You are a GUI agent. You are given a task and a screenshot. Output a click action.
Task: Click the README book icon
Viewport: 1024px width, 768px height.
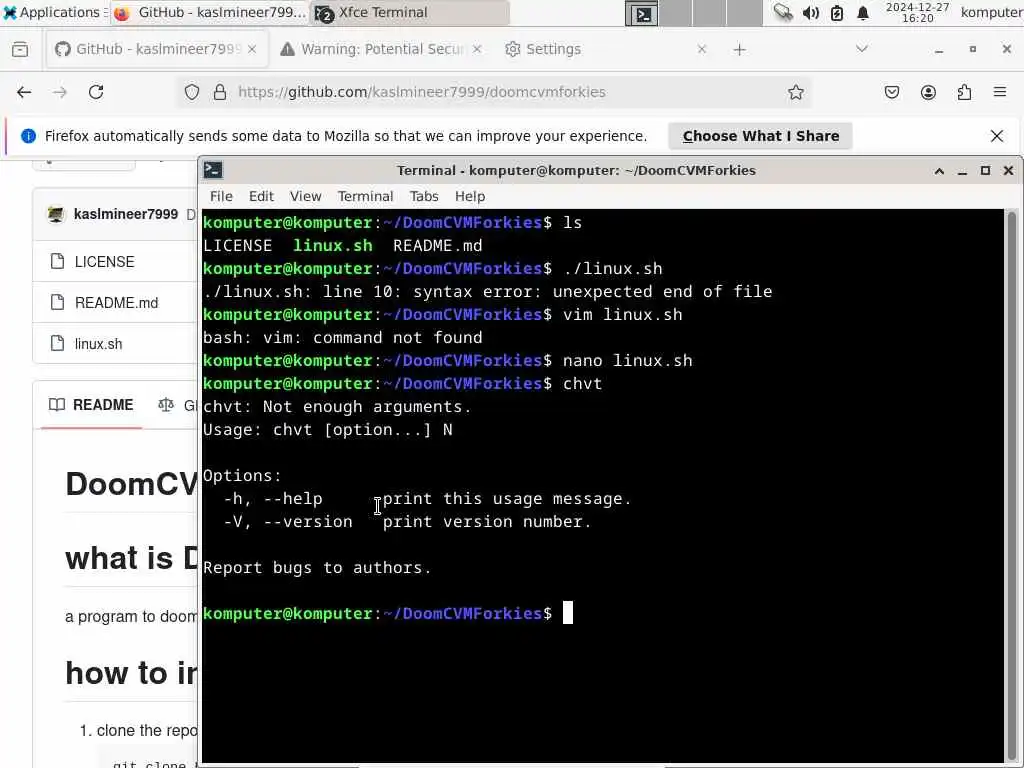point(57,405)
